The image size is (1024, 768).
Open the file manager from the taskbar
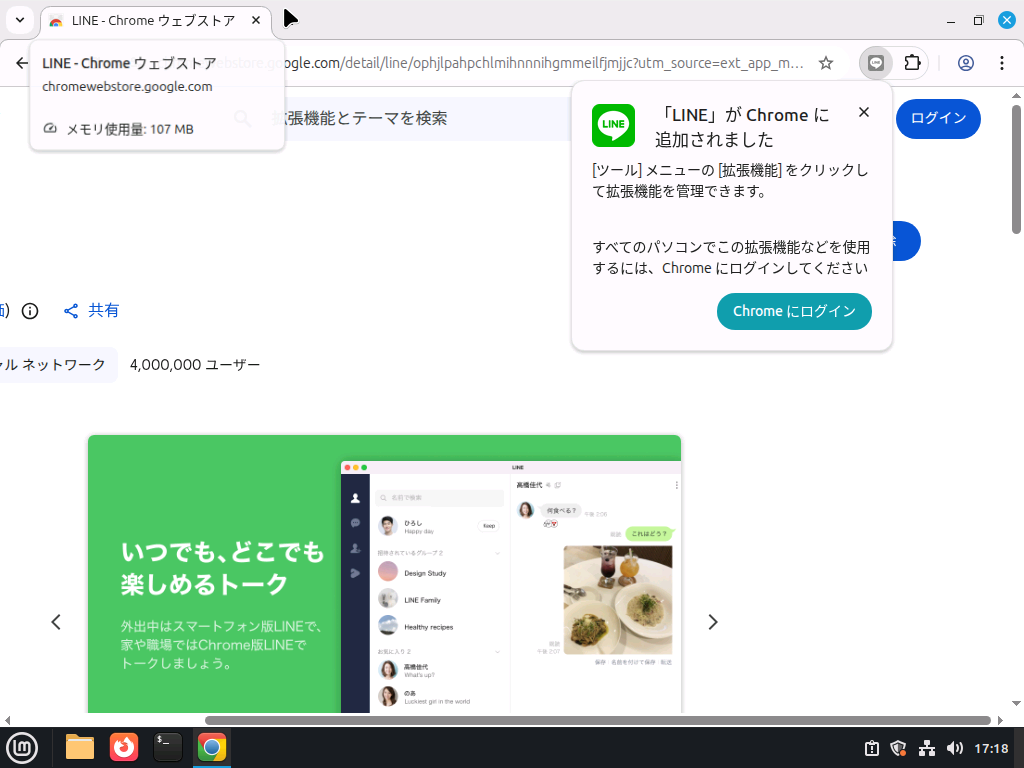click(79, 747)
